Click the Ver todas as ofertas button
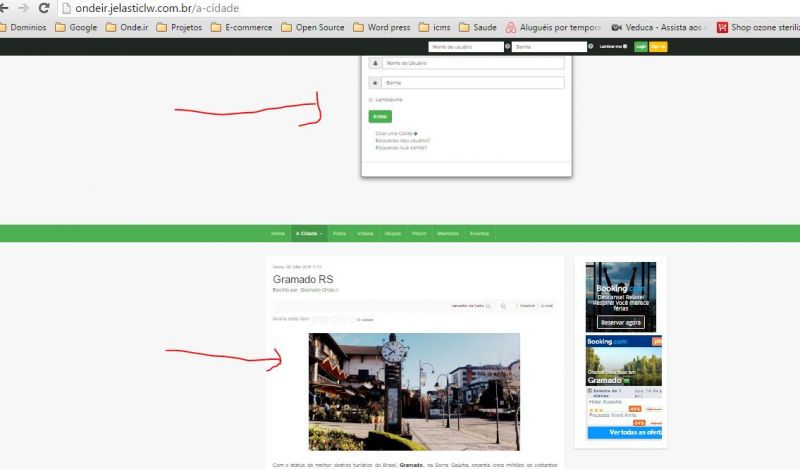 click(x=624, y=432)
